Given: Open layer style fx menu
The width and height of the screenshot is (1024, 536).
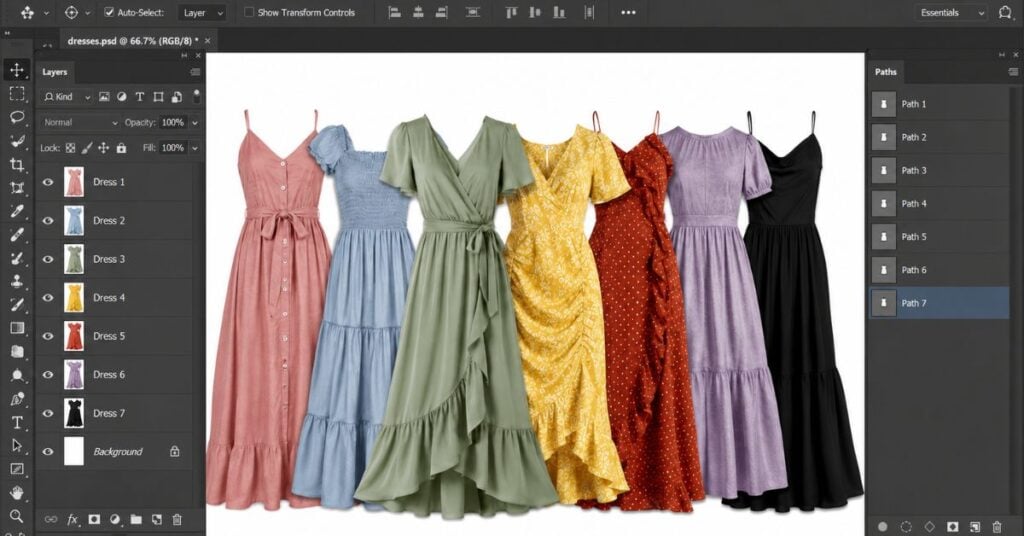Looking at the screenshot, I should [x=72, y=520].
